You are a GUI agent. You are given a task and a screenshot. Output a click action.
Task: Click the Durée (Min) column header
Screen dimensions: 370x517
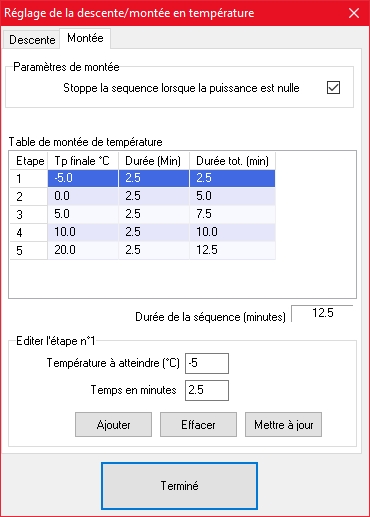(x=154, y=161)
